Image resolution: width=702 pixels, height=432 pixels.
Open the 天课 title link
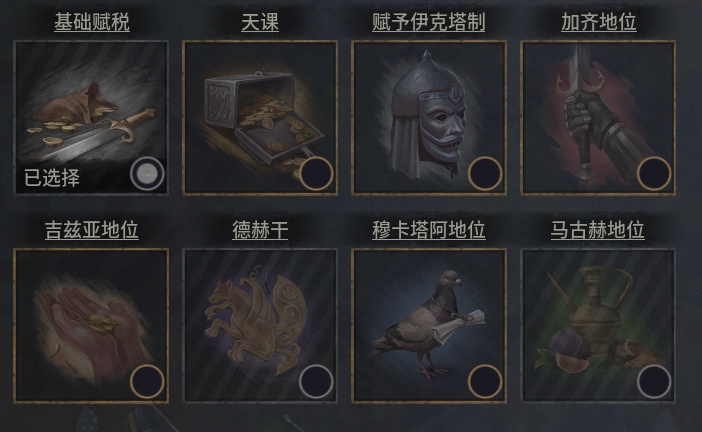pos(260,22)
